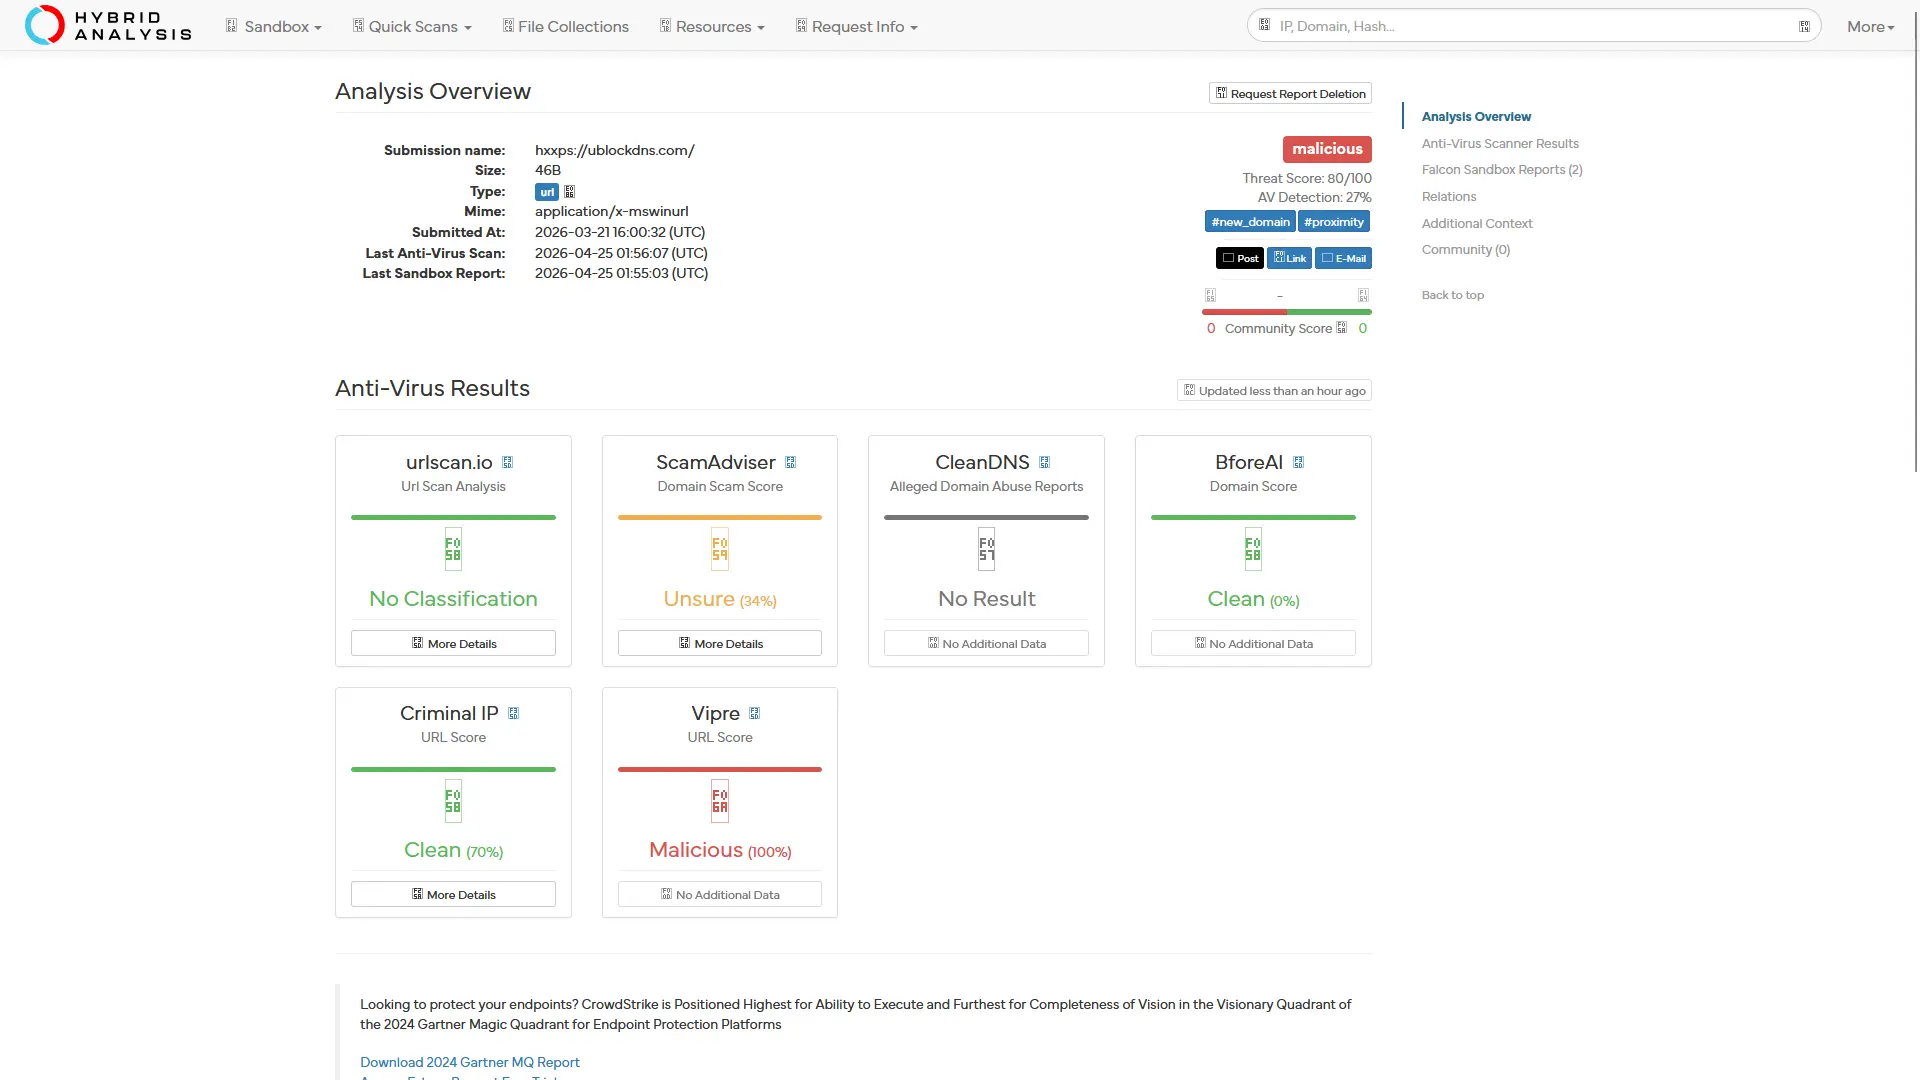Open the Community (0) section link
Image resolution: width=1920 pixels, height=1080 pixels.
(1466, 250)
